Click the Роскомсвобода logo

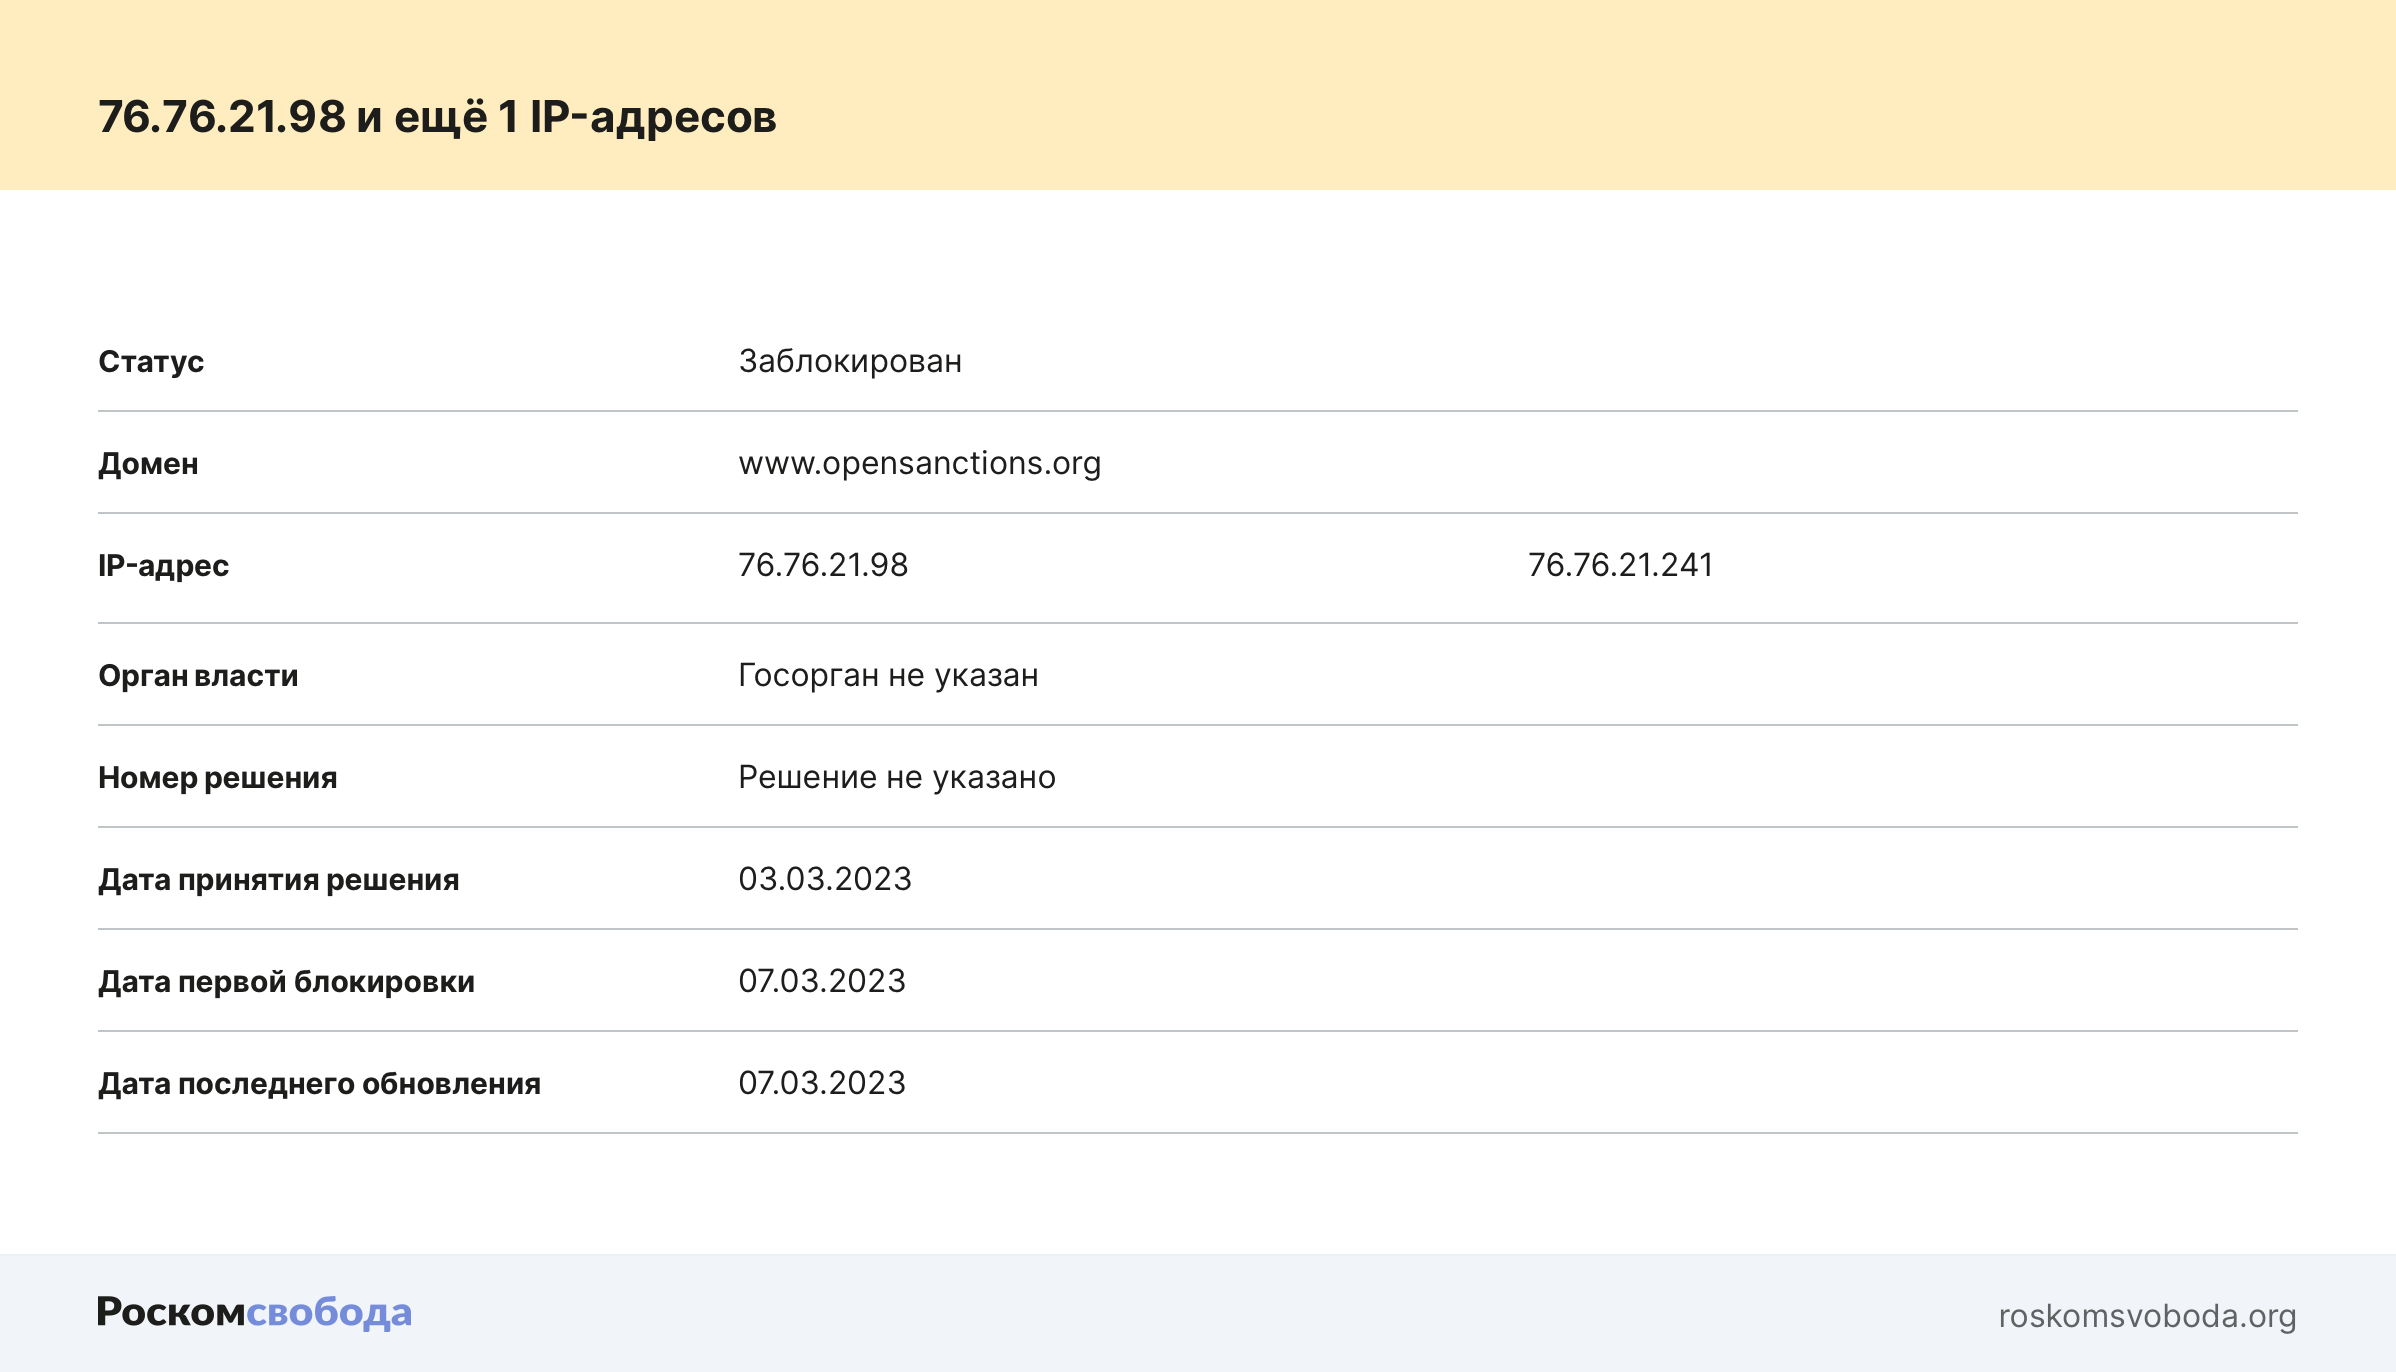(254, 1312)
